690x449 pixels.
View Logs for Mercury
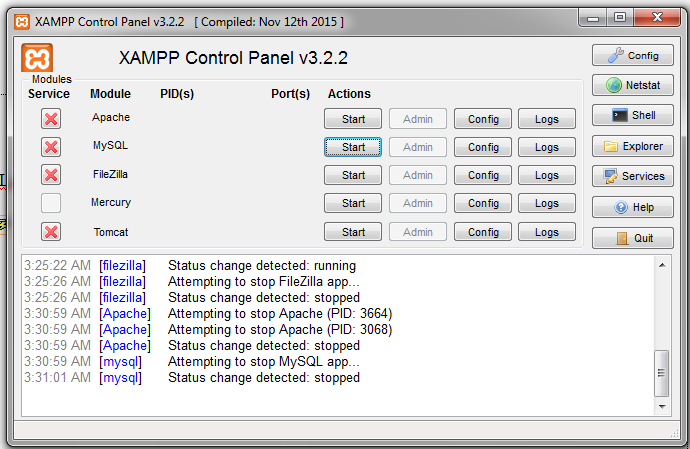547,203
